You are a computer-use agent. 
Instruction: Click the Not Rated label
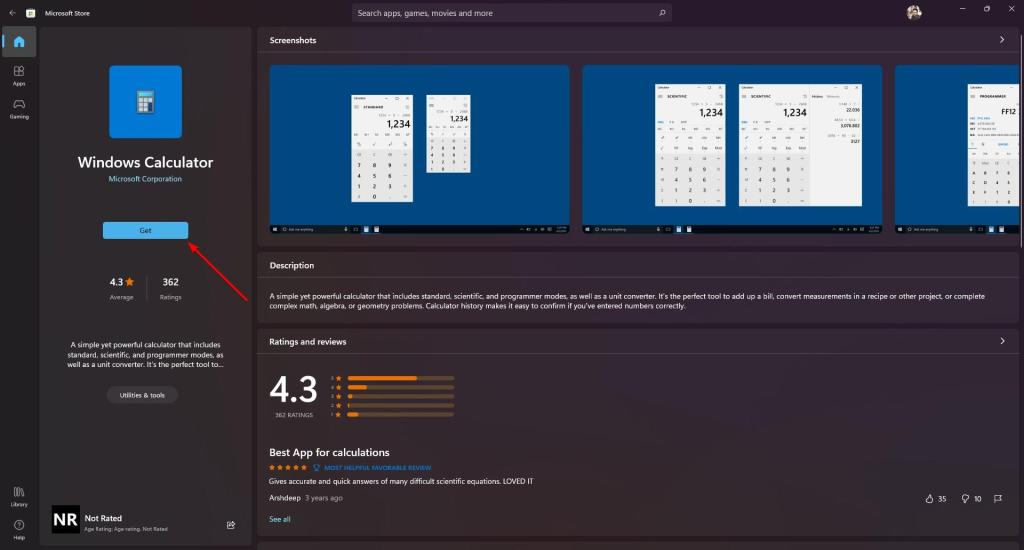[103, 518]
